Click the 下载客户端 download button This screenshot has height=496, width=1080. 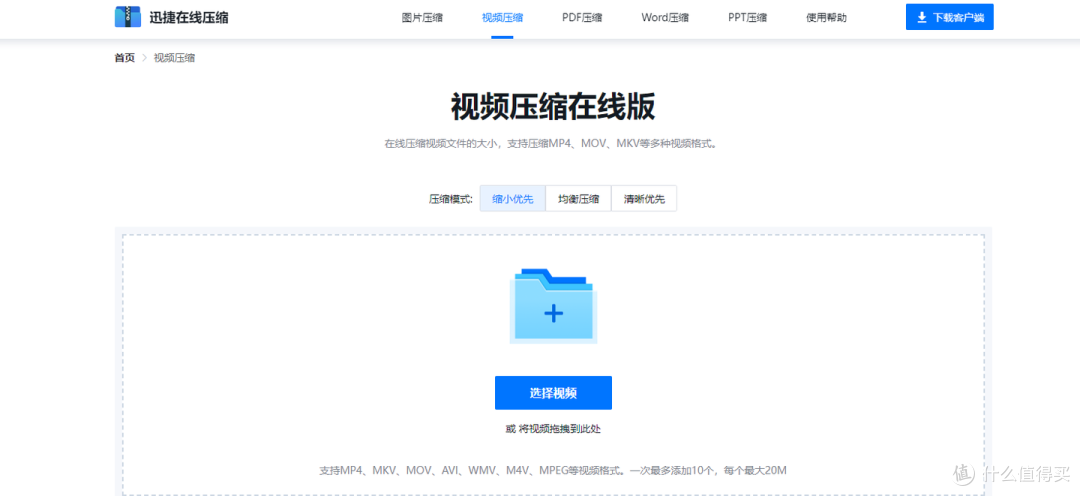950,17
